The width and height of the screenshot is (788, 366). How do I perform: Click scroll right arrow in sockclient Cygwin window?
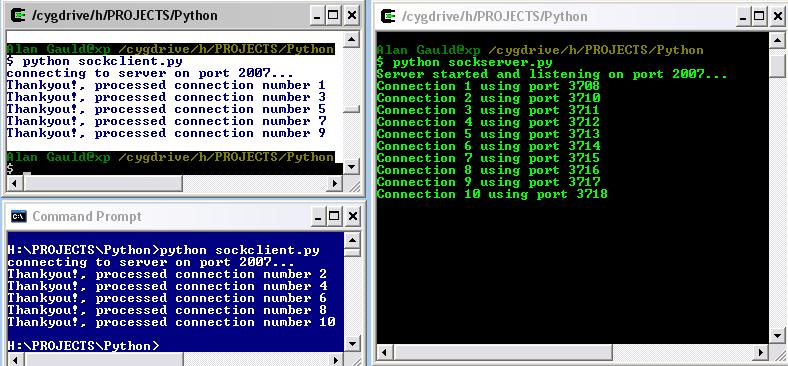(x=335, y=184)
